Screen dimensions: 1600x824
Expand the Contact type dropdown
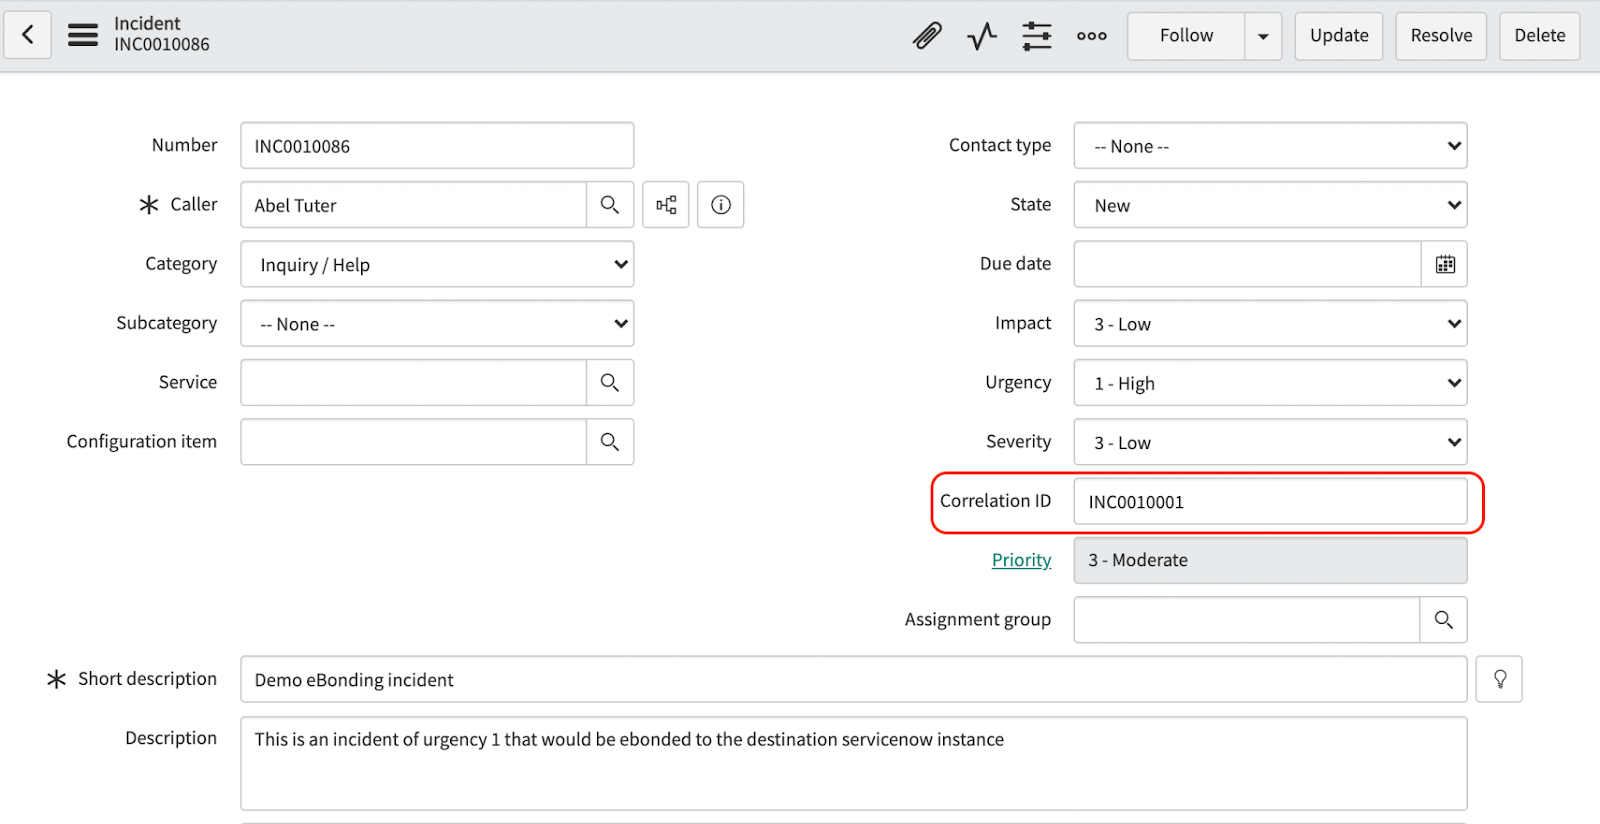(1271, 146)
